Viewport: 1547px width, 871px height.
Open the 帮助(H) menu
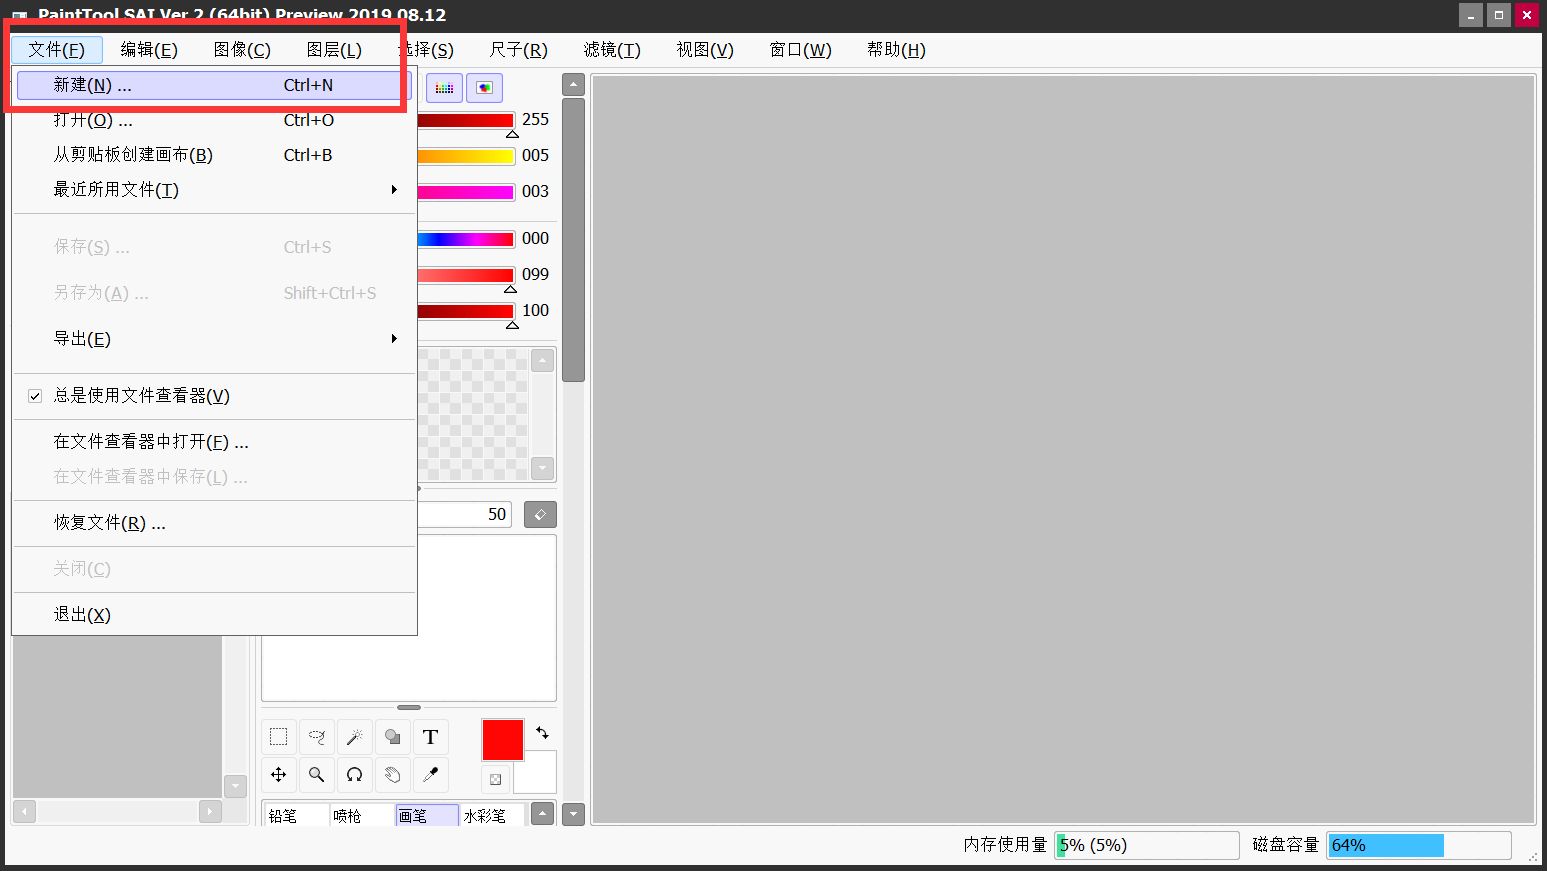coord(896,50)
